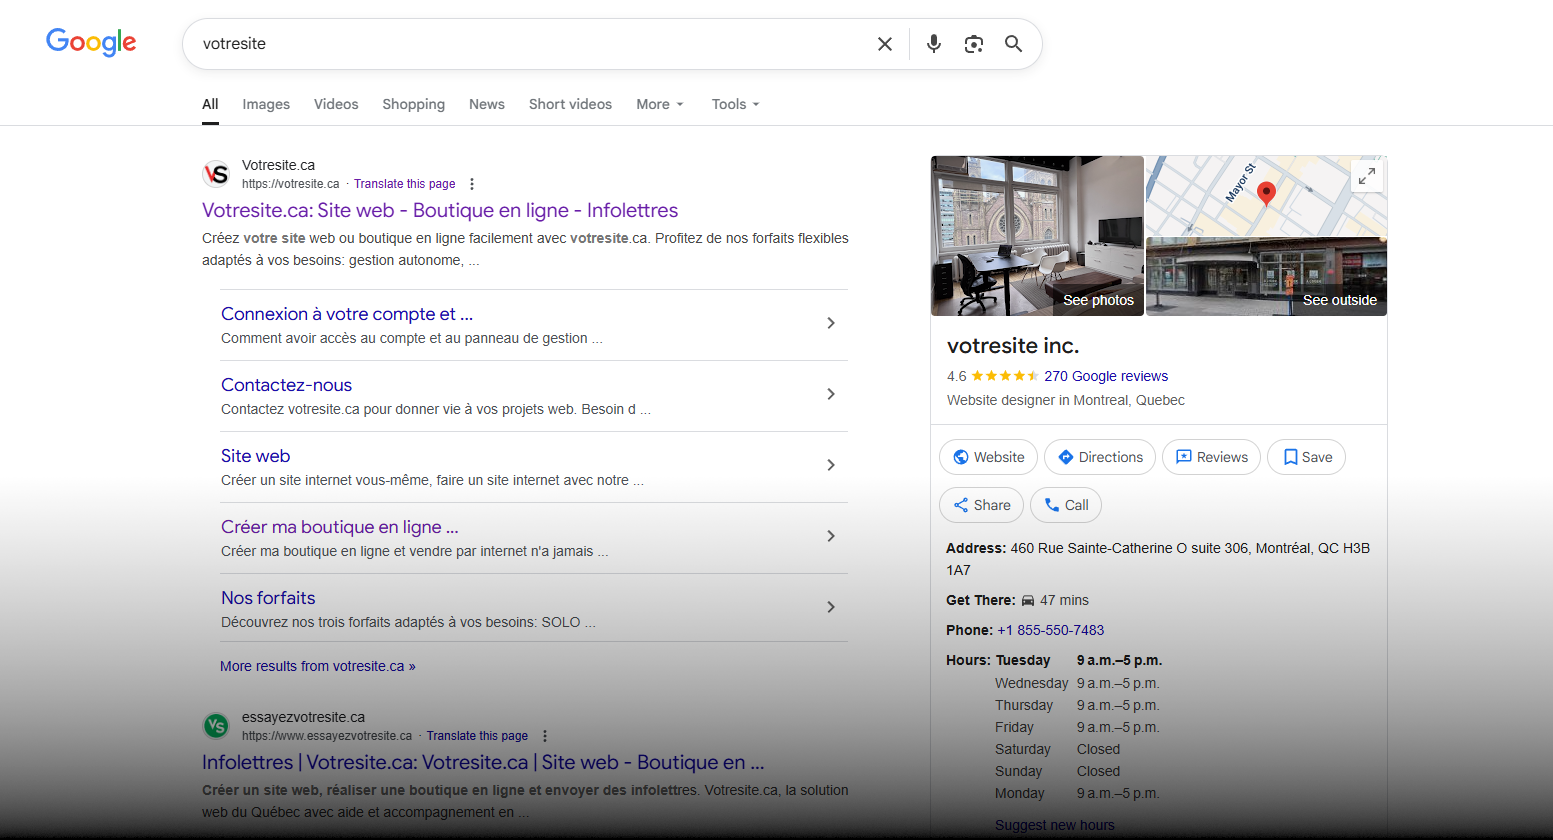This screenshot has height=840, width=1553.
Task: Save the votresite inc. business listing
Action: coord(1306,457)
